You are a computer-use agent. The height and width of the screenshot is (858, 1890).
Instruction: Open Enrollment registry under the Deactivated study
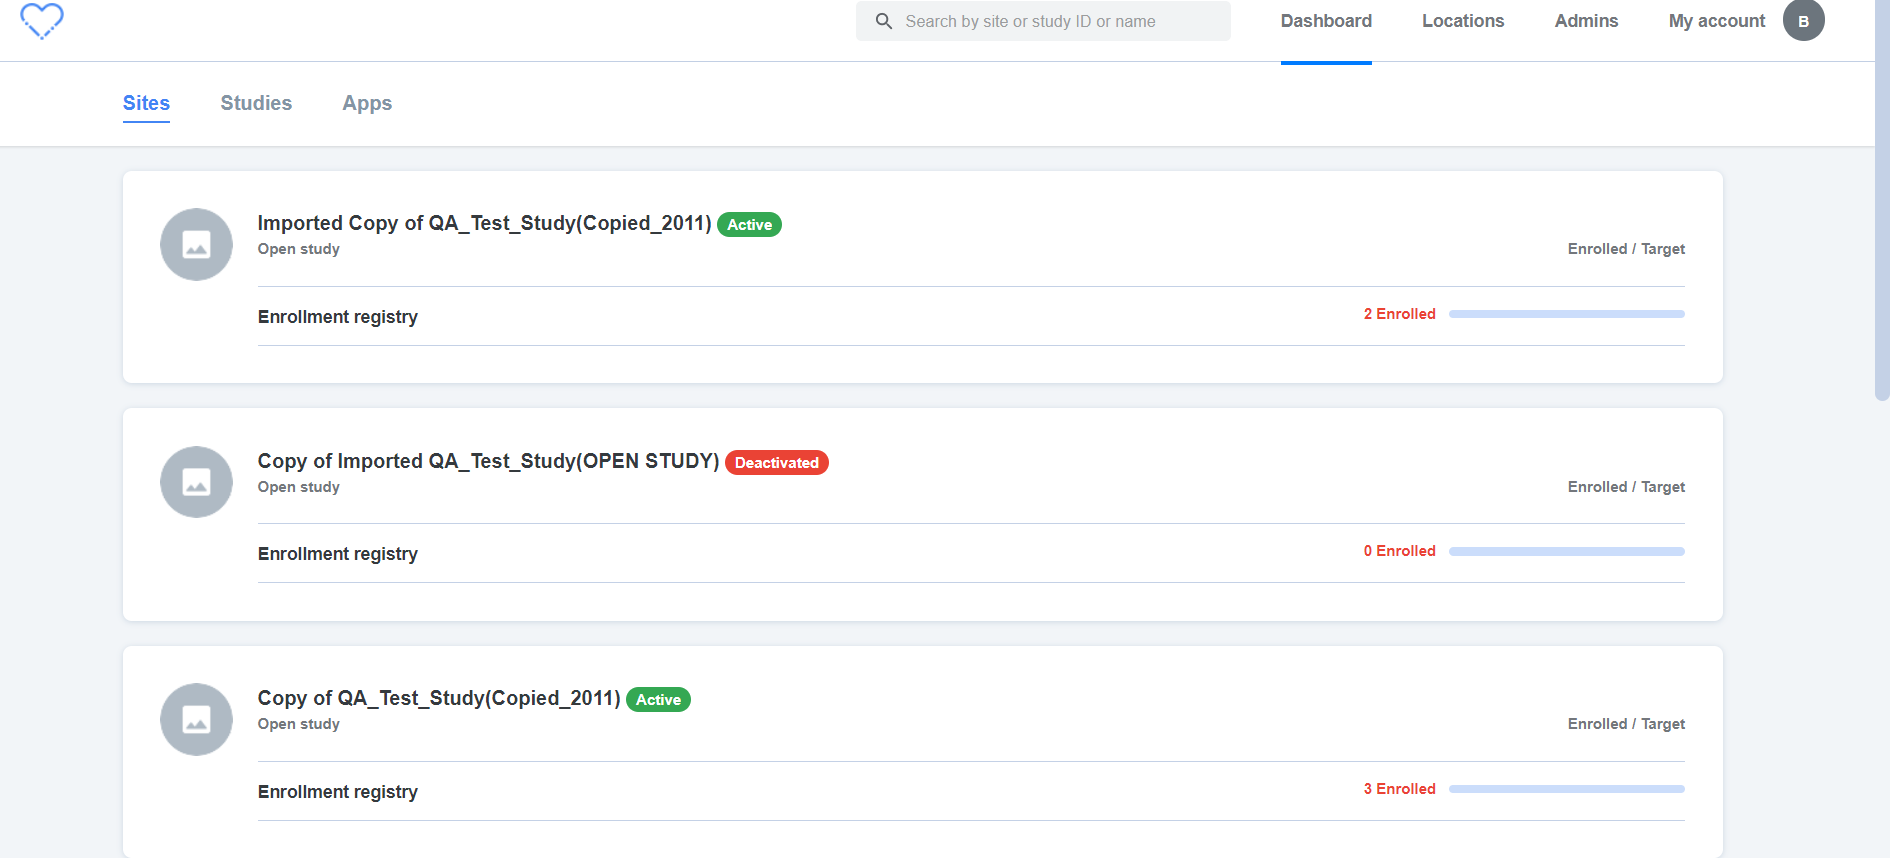click(338, 554)
